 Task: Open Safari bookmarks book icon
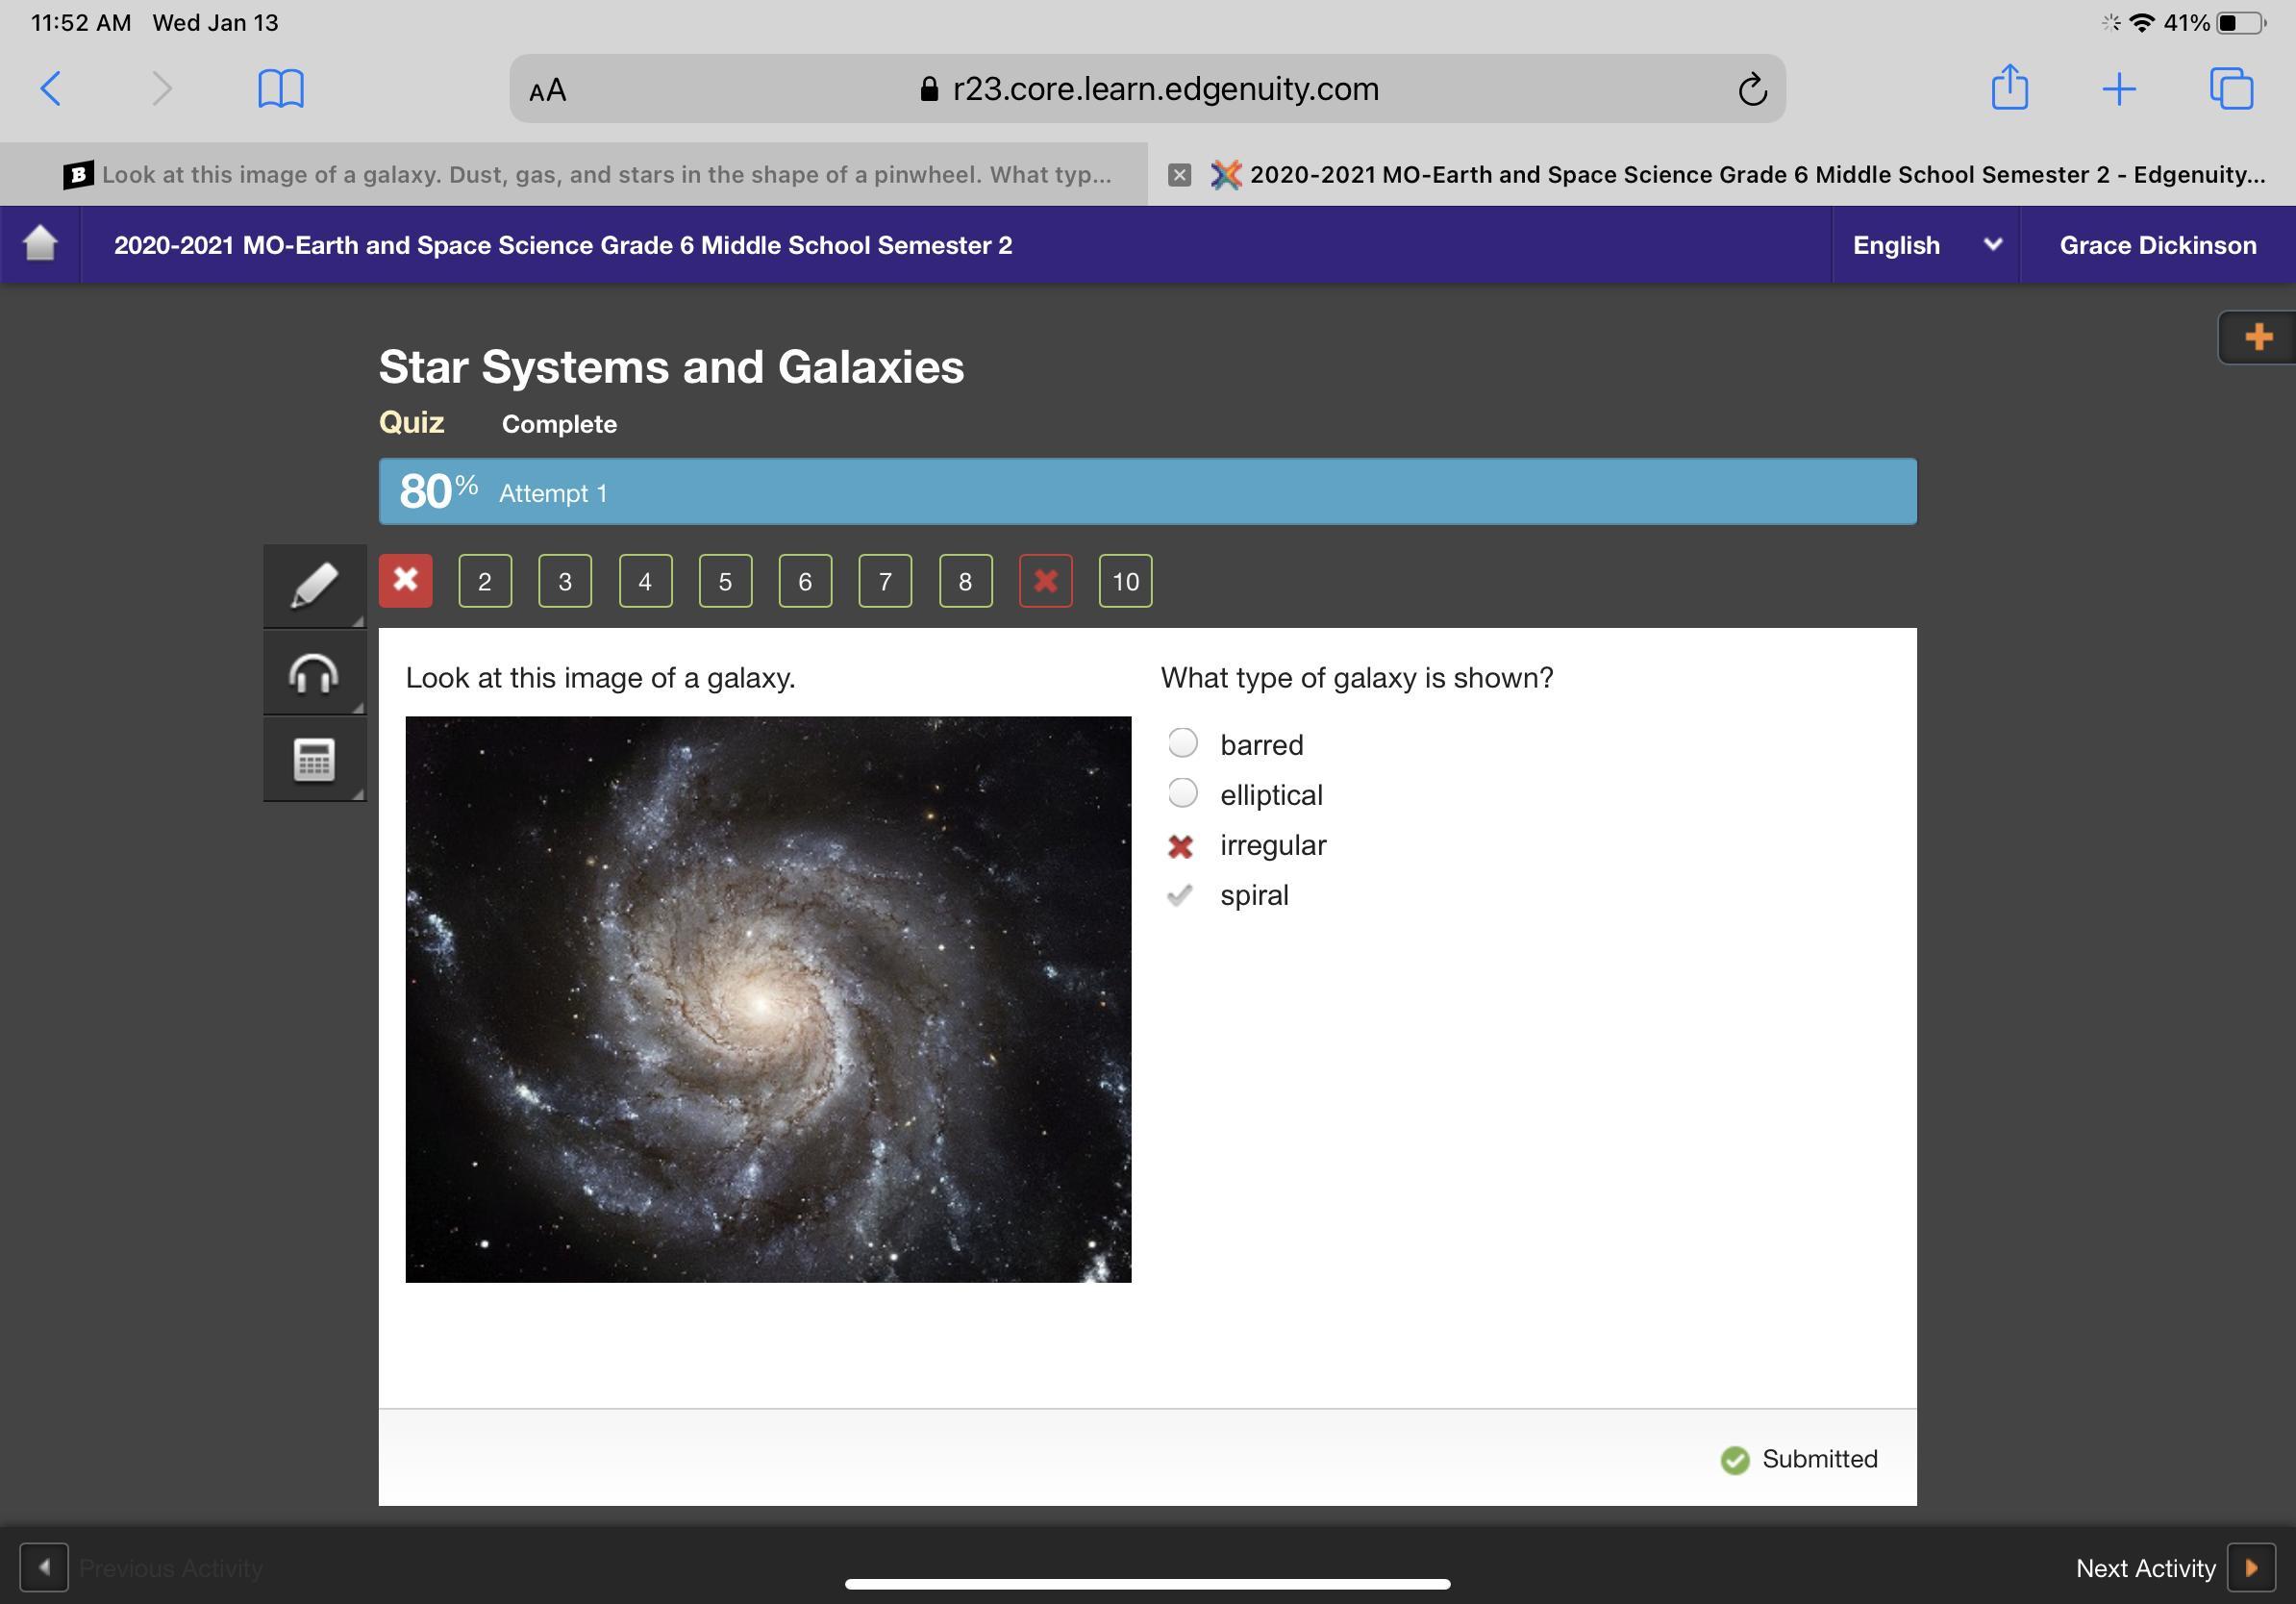[280, 89]
